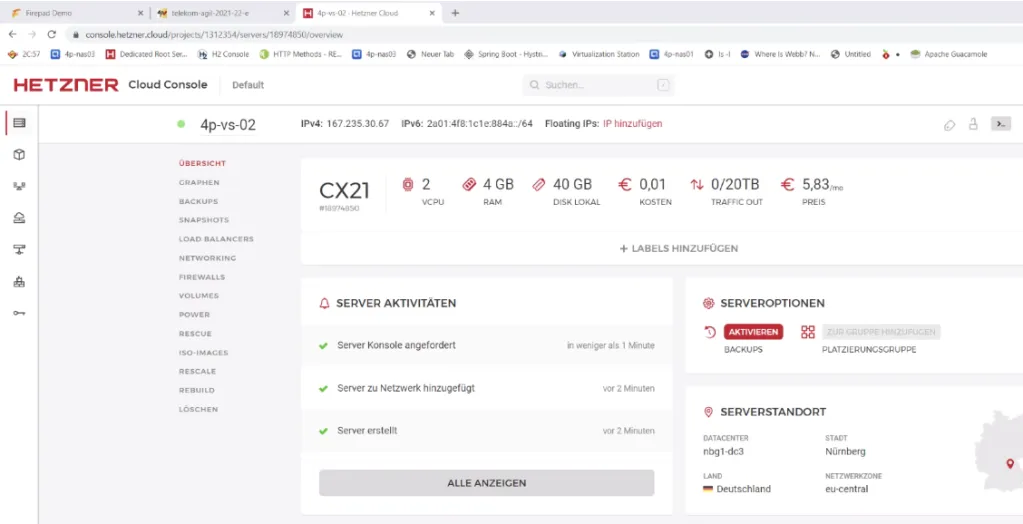The width and height of the screenshot is (1023, 524).
Task: Click the IPv4 address 167.235.30.67
Action: [x=358, y=123]
